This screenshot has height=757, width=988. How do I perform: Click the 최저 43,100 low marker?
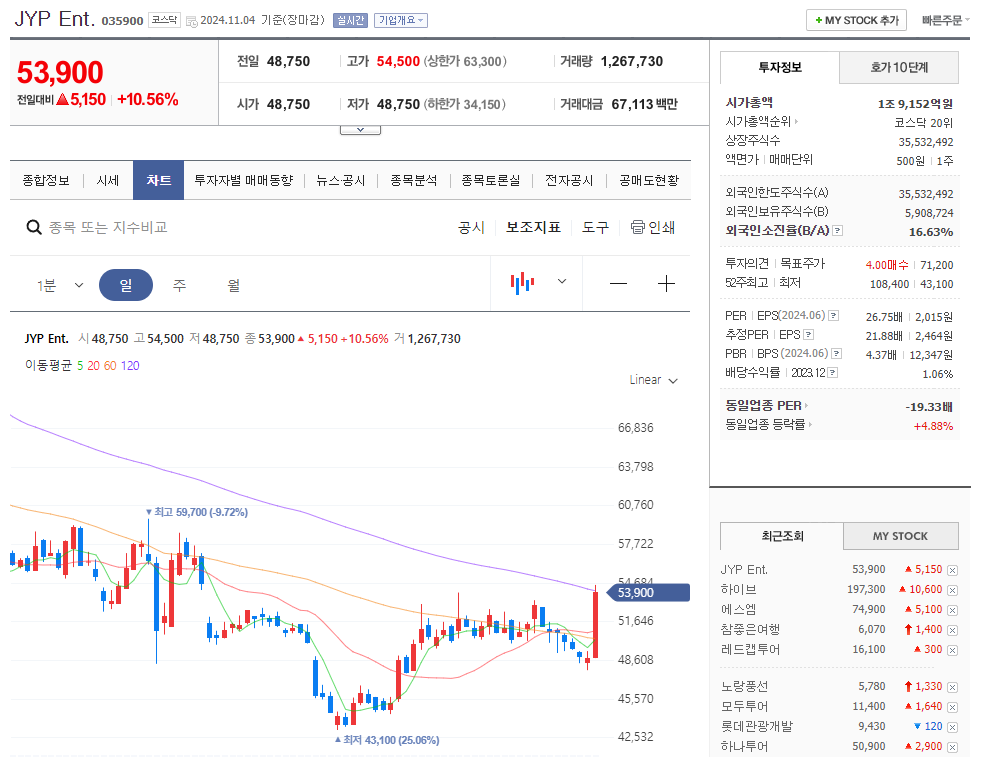coord(387,740)
